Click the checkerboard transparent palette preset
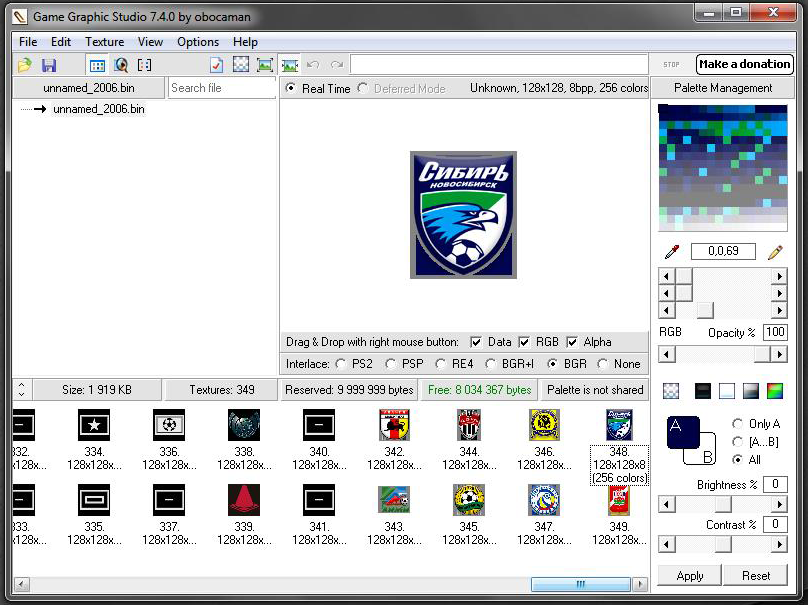 tap(671, 391)
